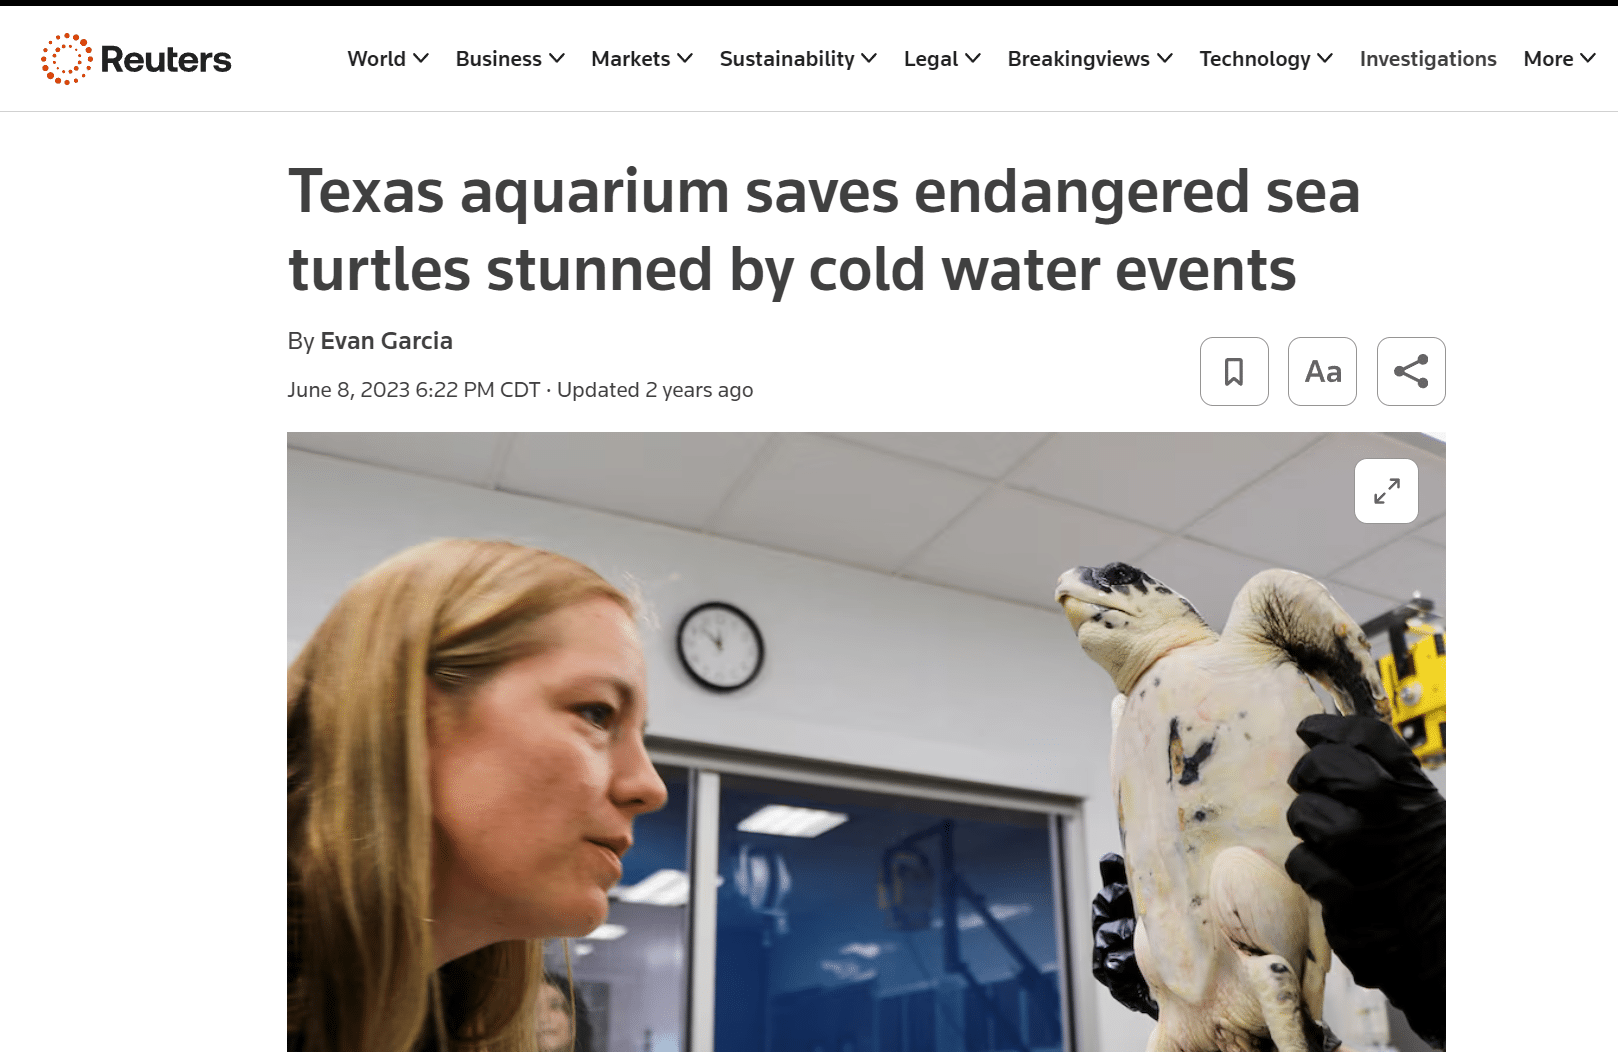Bookmark this article
The width and height of the screenshot is (1618, 1052).
tap(1234, 371)
